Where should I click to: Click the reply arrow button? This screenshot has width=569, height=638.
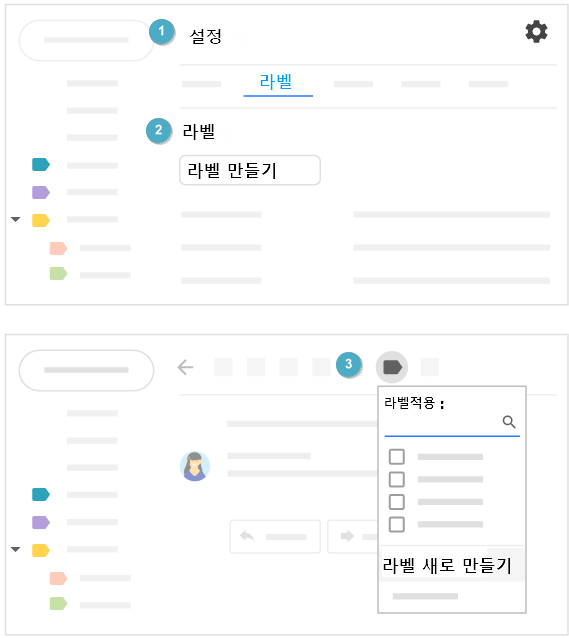pyautogui.click(x=275, y=536)
